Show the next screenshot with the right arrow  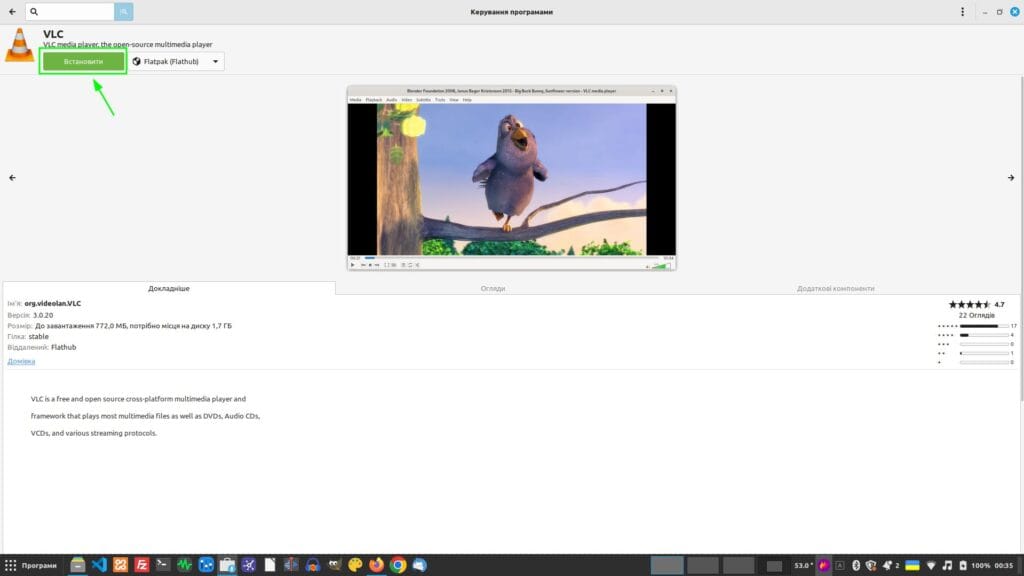coord(1011,177)
